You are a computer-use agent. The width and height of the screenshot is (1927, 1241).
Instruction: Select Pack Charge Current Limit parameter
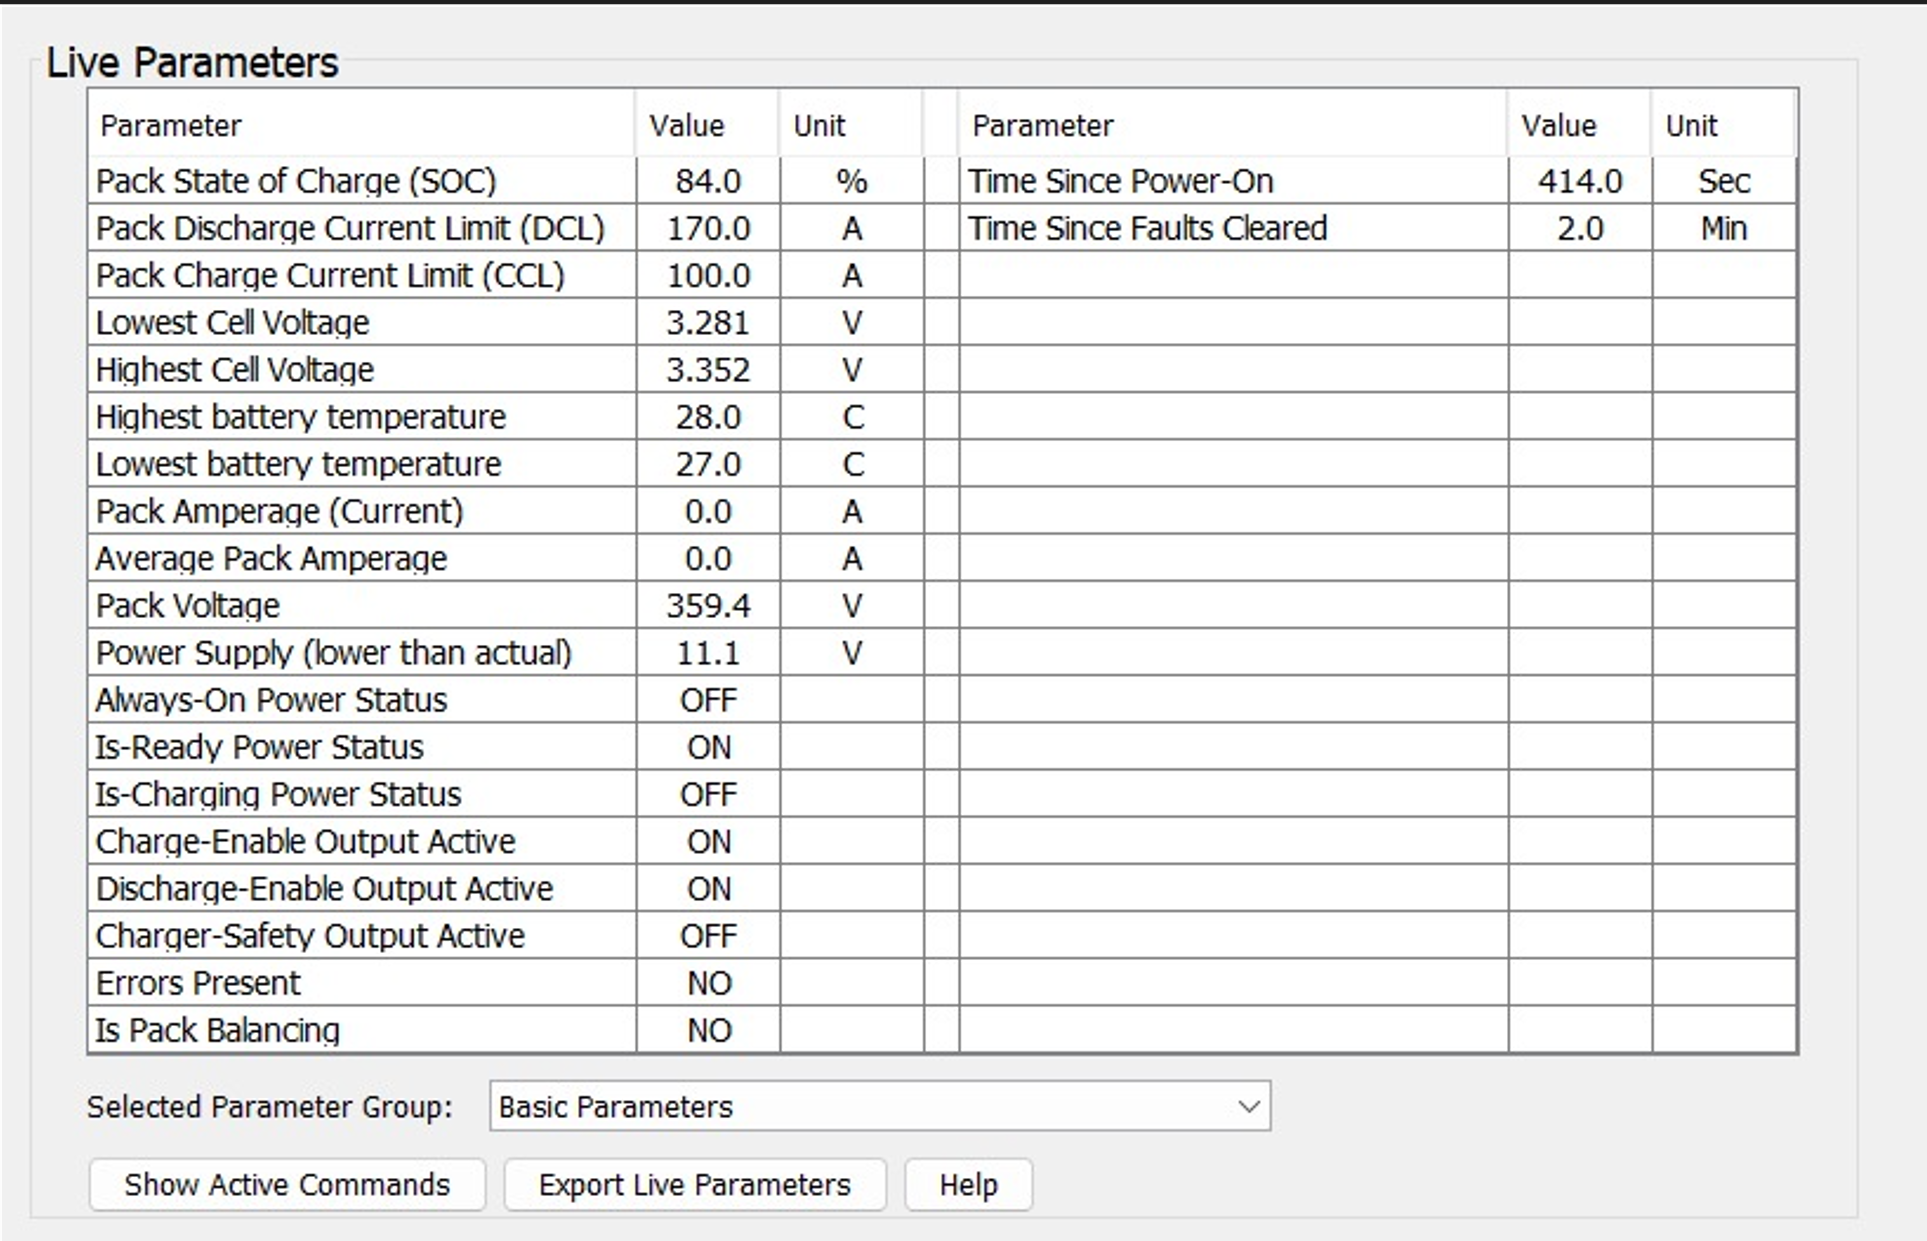pos(330,275)
